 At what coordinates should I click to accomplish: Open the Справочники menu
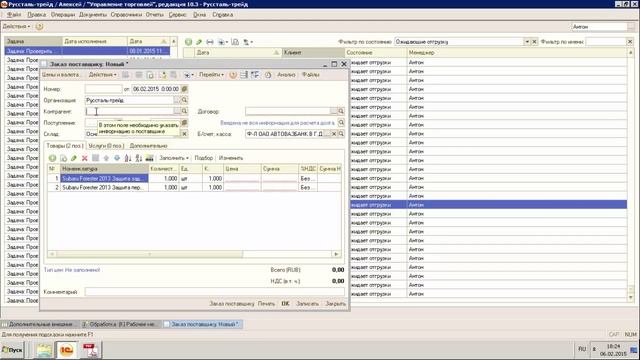click(x=126, y=15)
